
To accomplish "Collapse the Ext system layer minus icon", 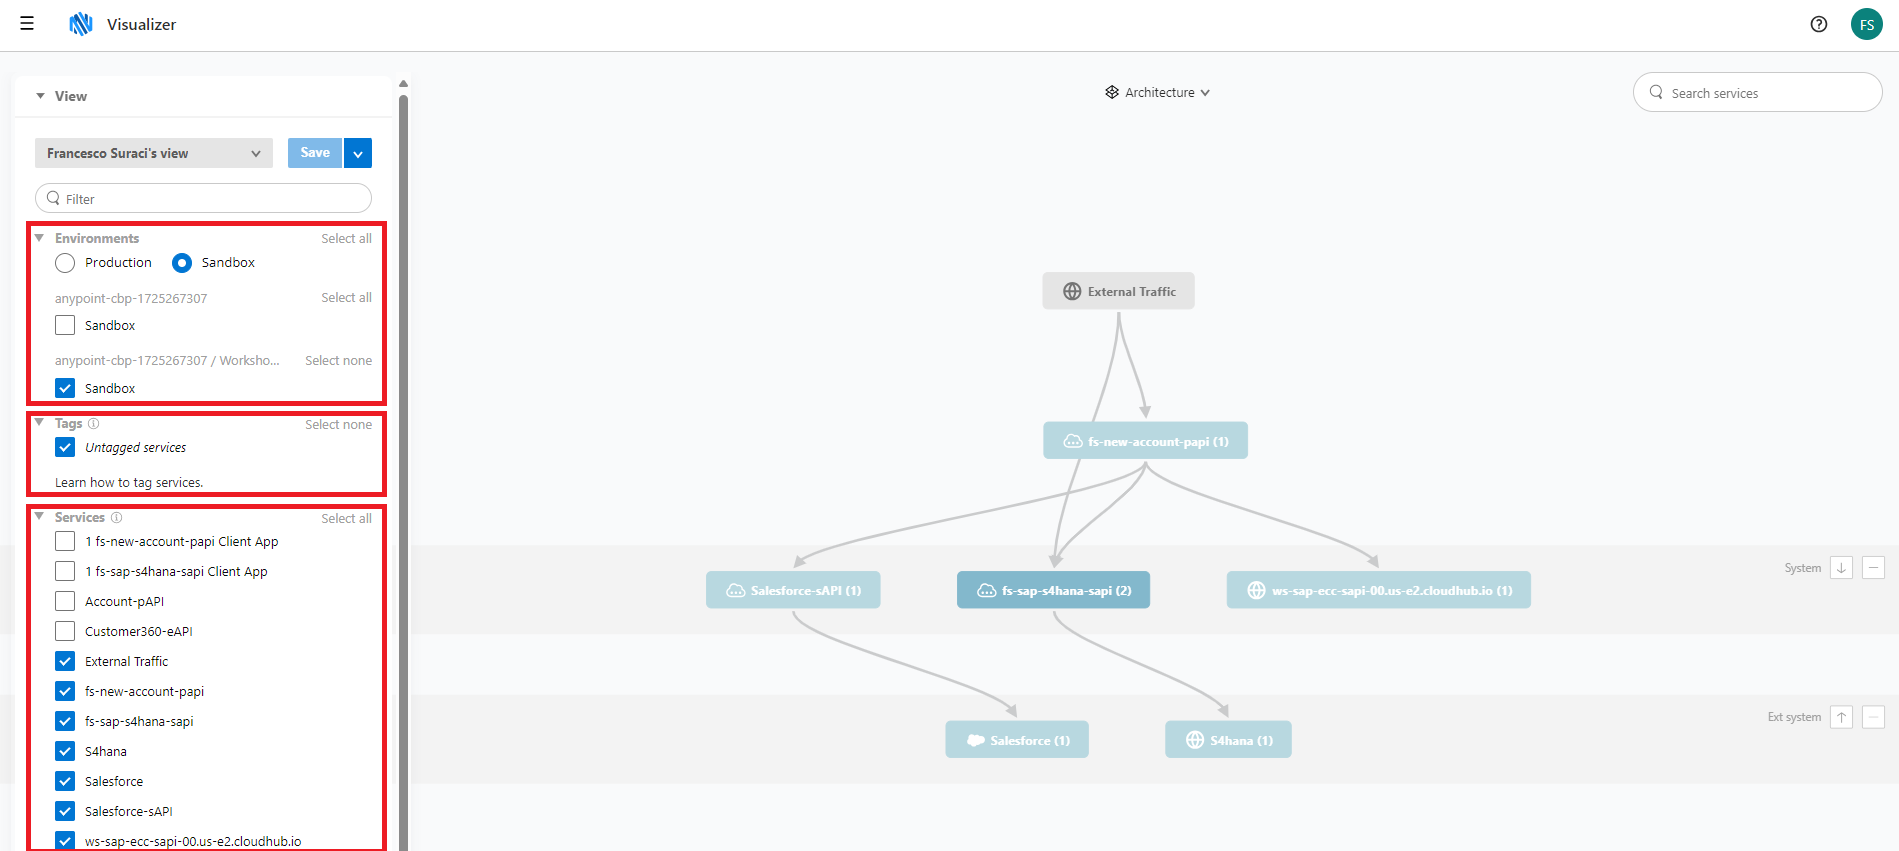I will tap(1874, 717).
